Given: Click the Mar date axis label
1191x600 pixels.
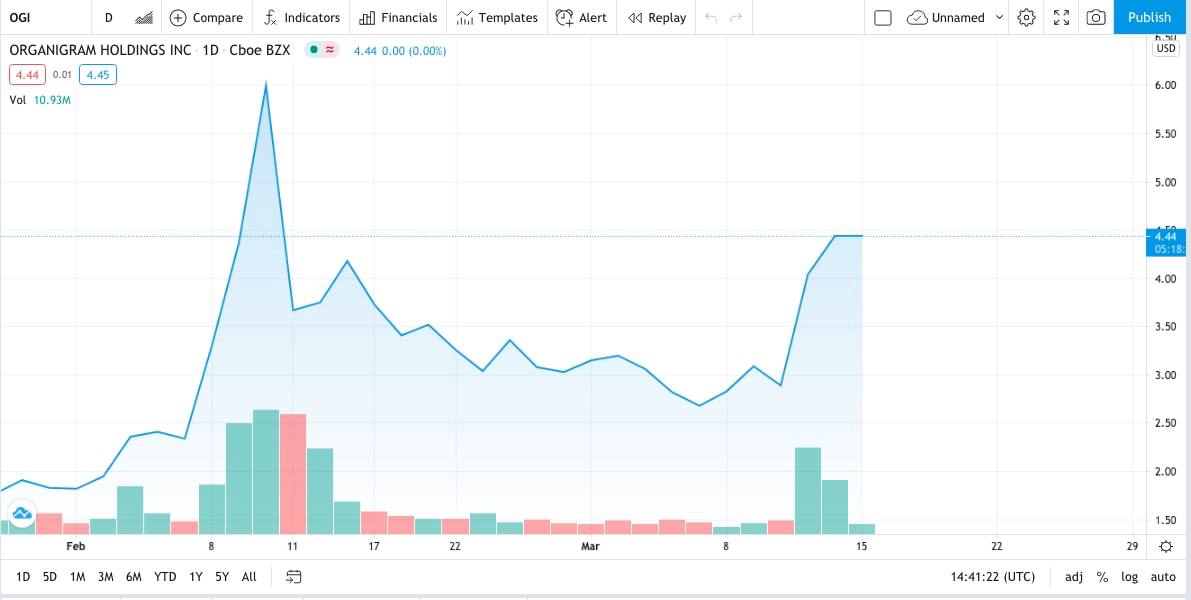Looking at the screenshot, I should pos(590,546).
